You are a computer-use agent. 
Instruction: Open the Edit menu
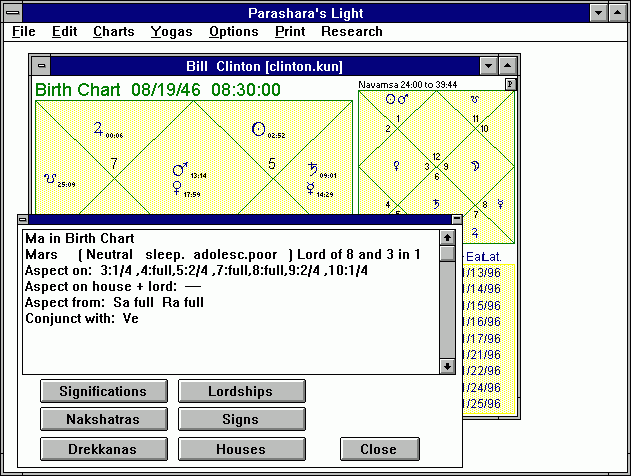tap(64, 31)
